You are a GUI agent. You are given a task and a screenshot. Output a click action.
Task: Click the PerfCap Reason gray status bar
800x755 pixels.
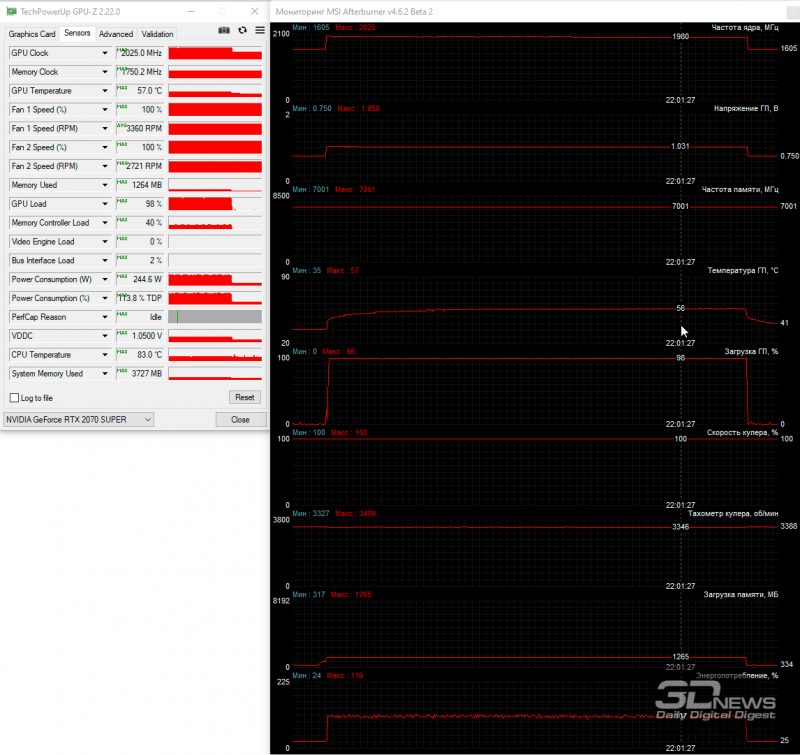coord(215,317)
